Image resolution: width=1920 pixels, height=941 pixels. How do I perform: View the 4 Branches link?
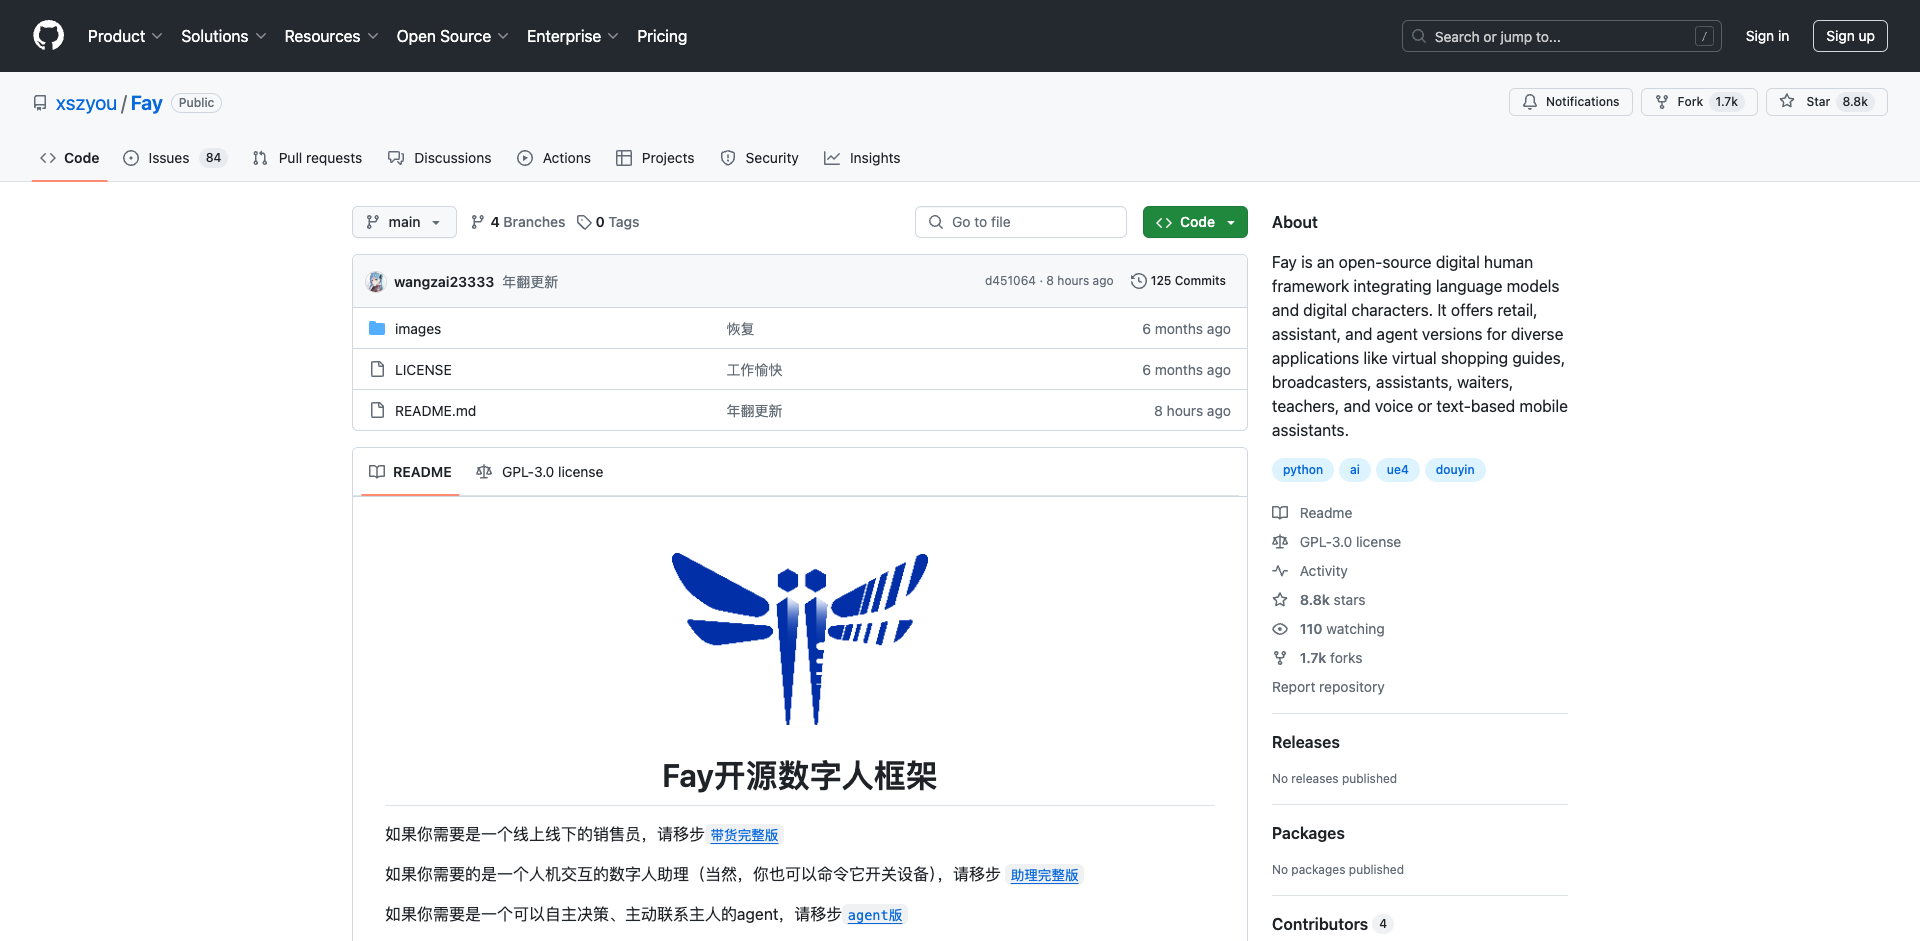[518, 222]
